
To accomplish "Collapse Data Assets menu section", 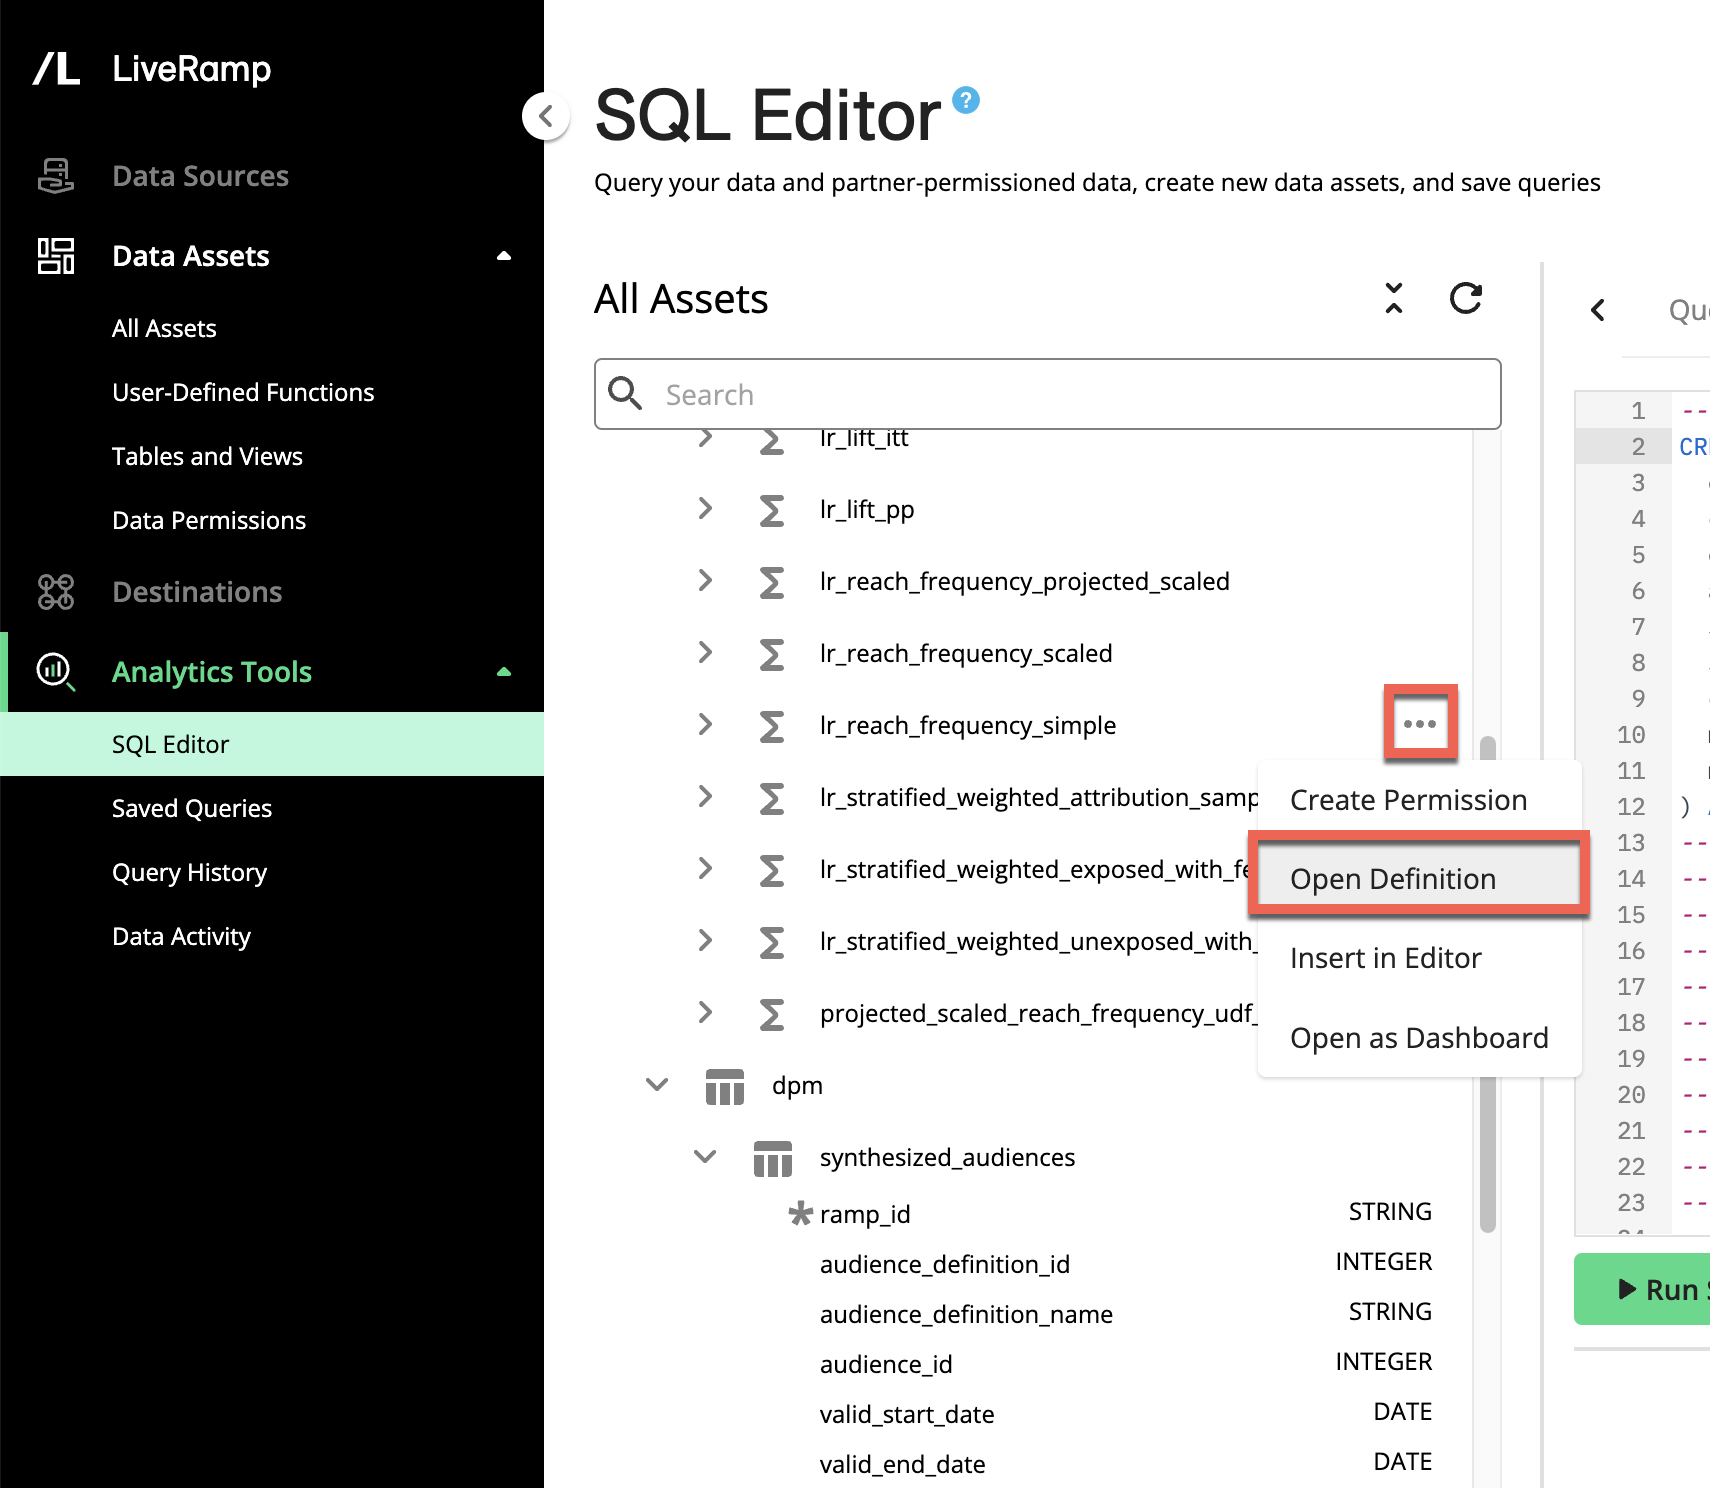I will pos(504,256).
